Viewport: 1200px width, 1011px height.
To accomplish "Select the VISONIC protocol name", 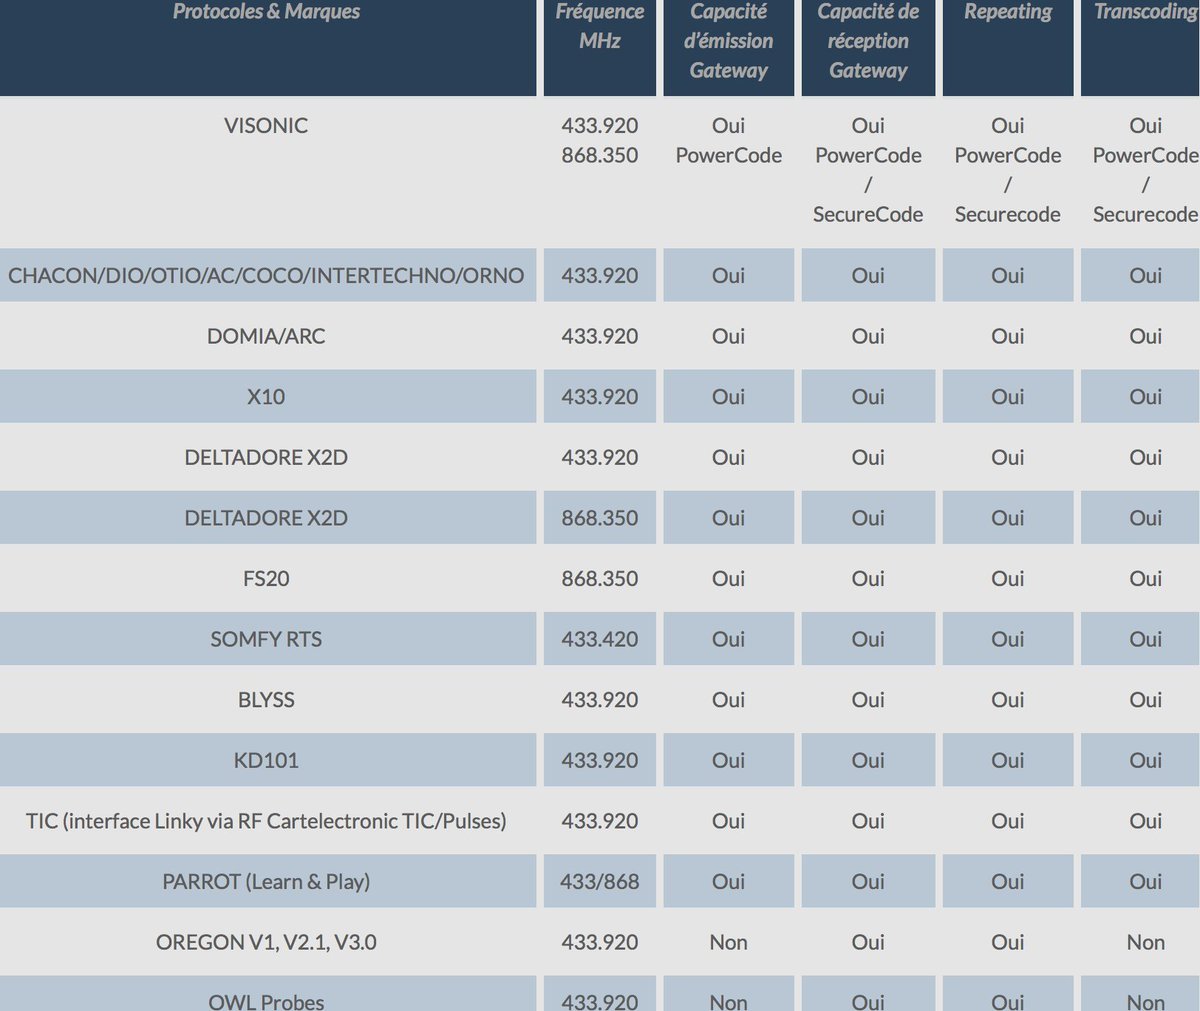I will [x=266, y=126].
